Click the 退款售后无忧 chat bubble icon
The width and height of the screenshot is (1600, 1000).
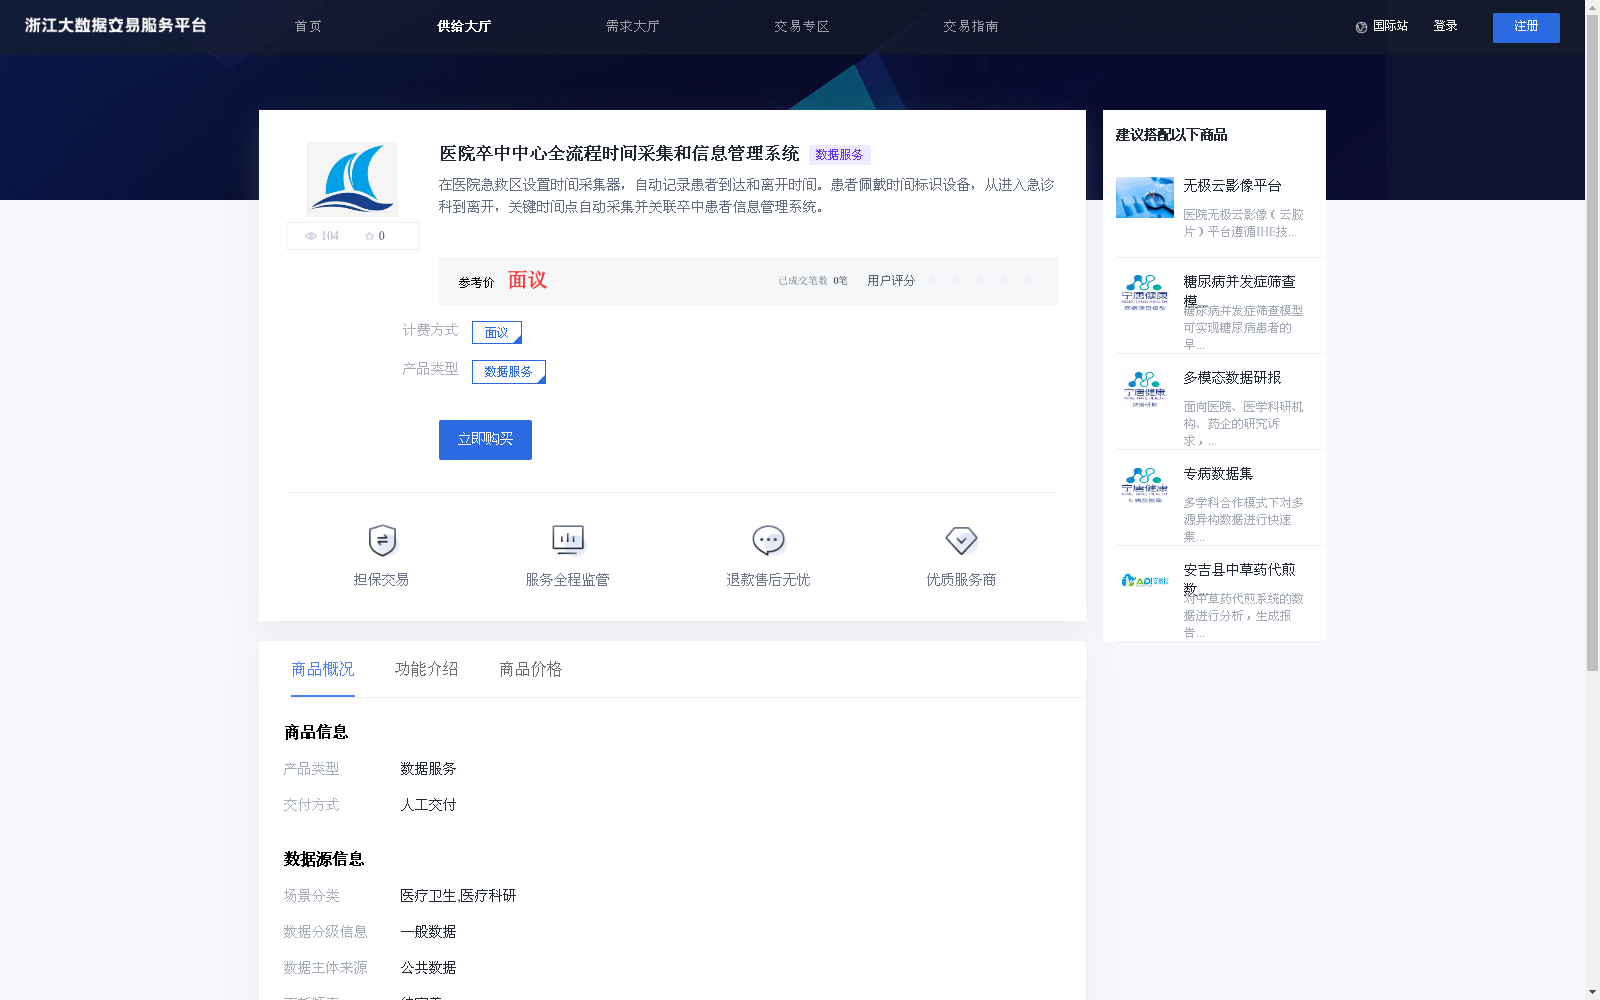coord(768,540)
